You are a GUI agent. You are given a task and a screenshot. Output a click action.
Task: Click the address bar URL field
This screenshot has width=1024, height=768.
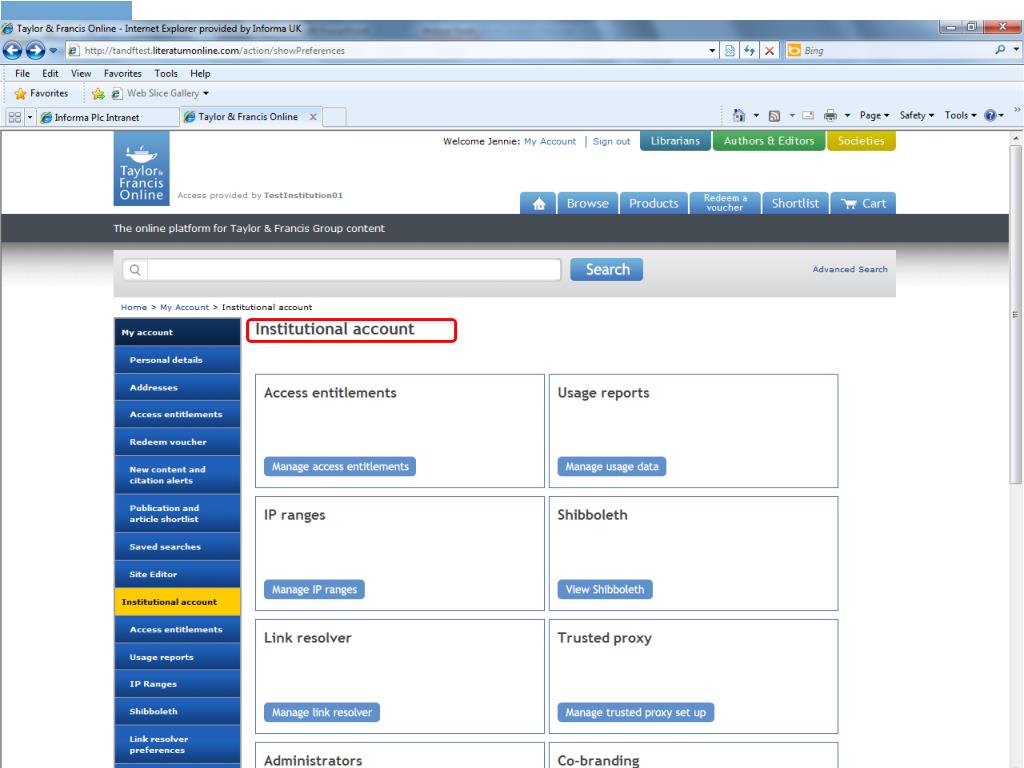point(385,50)
